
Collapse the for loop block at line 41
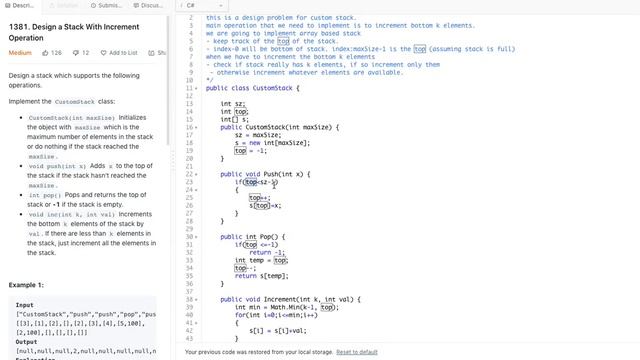[196, 323]
